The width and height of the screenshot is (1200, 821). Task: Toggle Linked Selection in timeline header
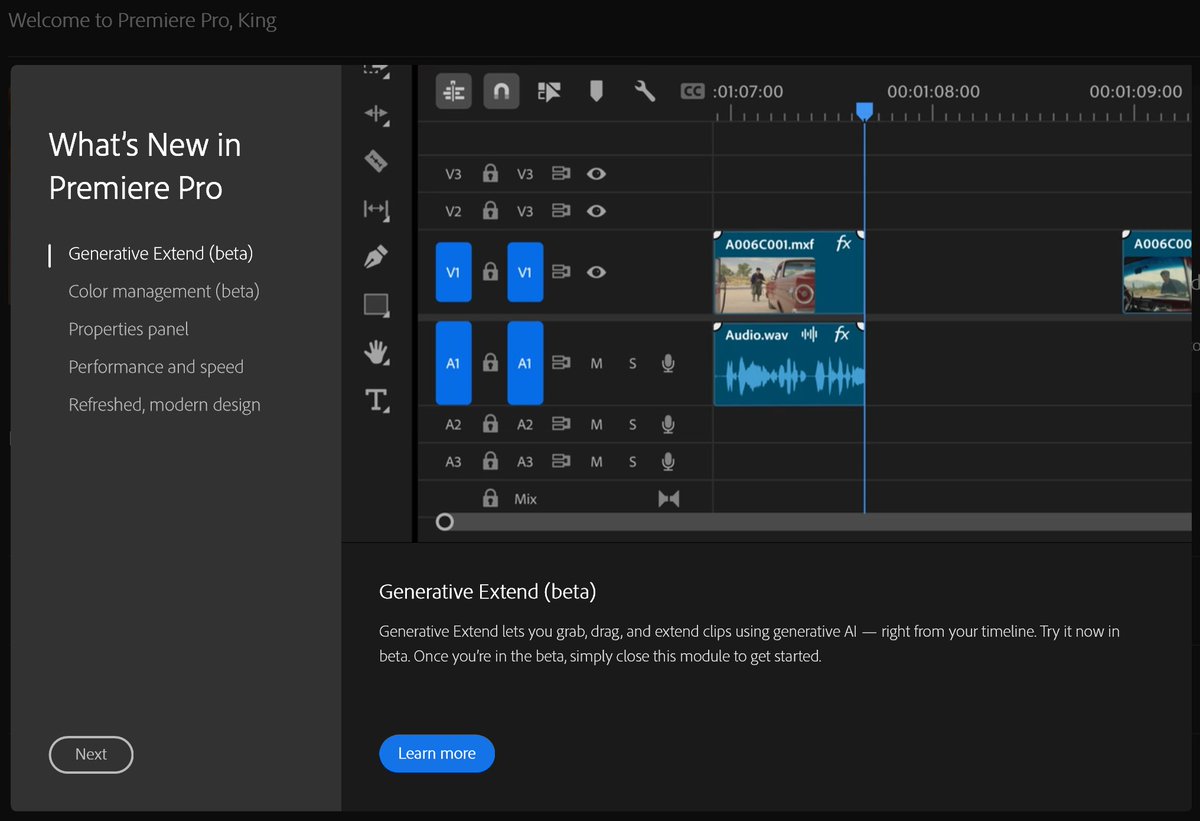[549, 92]
